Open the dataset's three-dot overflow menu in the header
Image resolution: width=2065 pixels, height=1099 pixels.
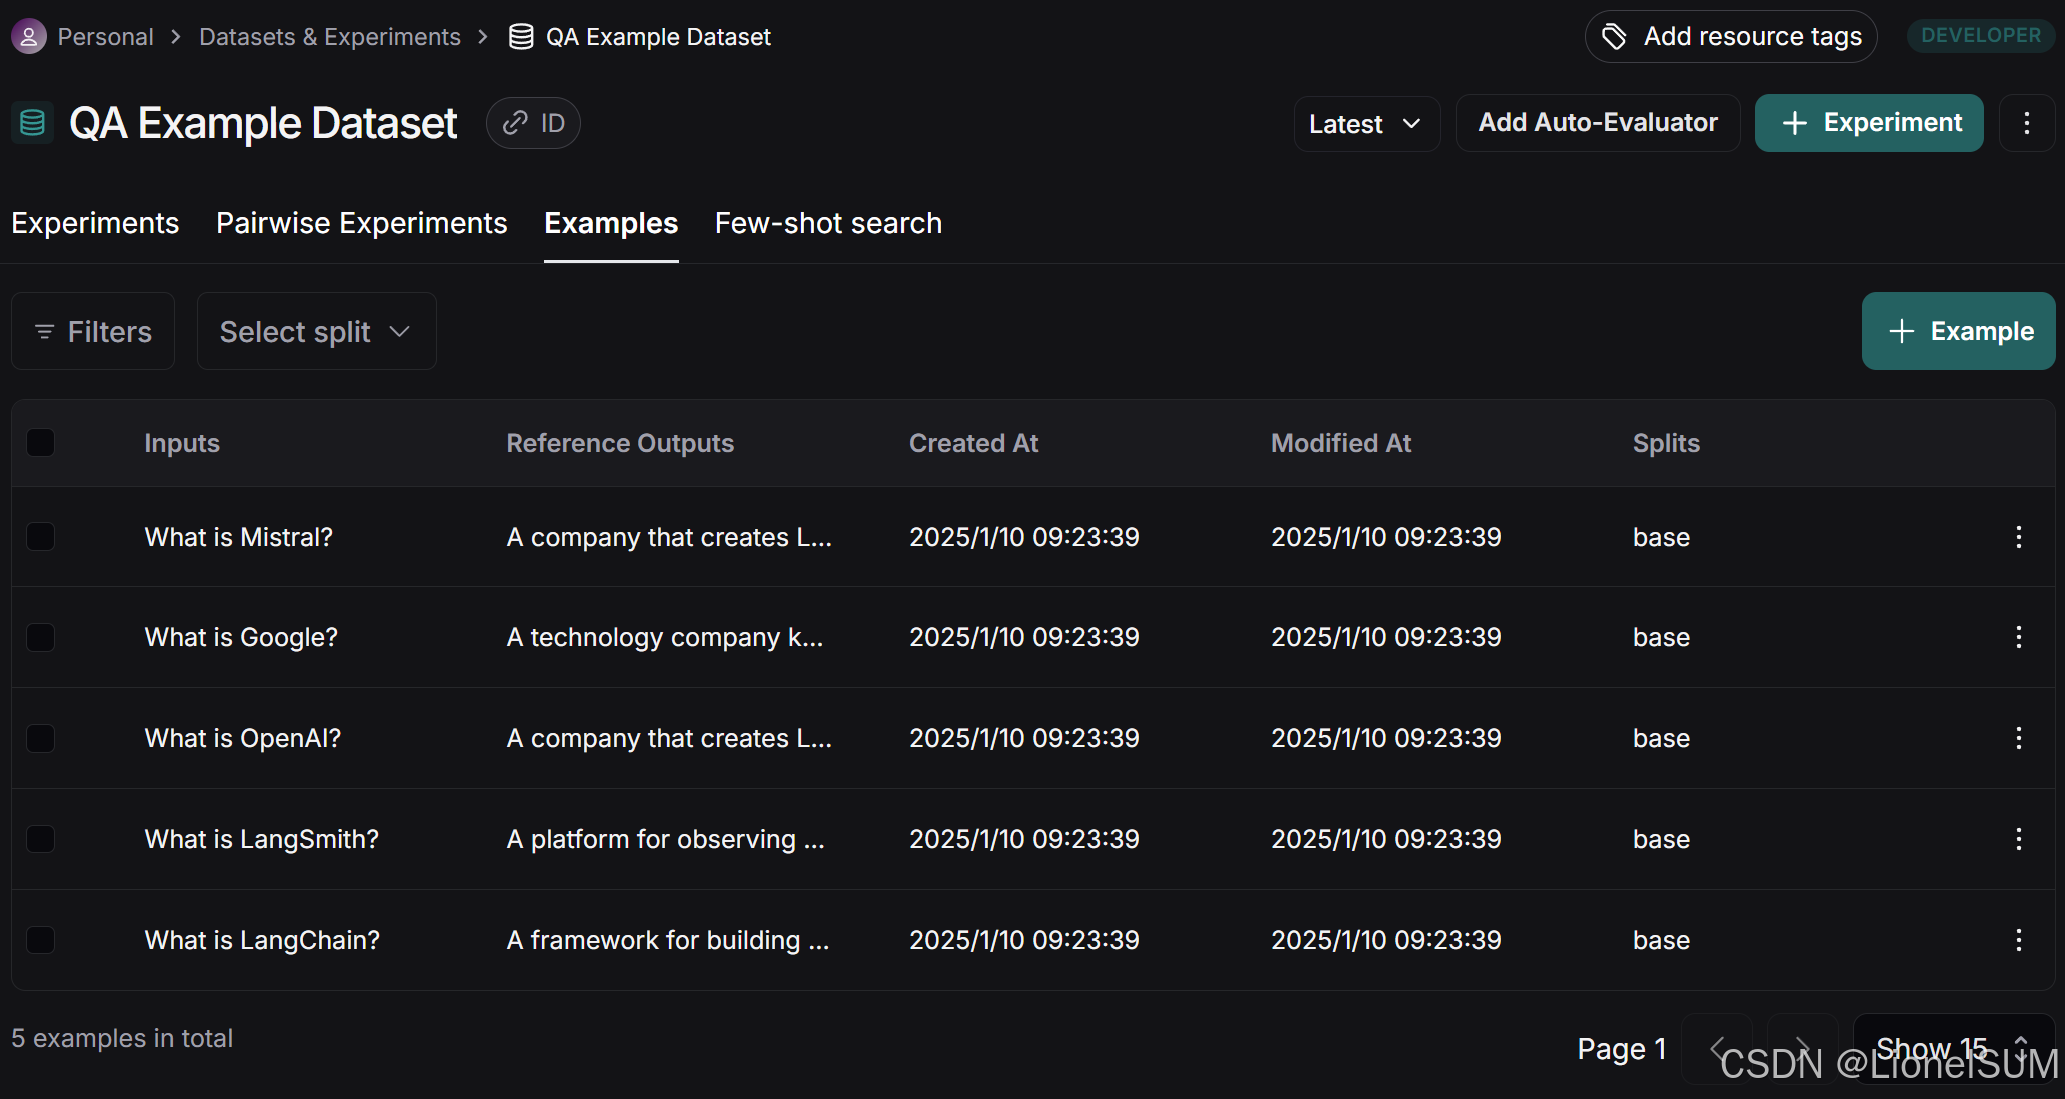click(2026, 123)
